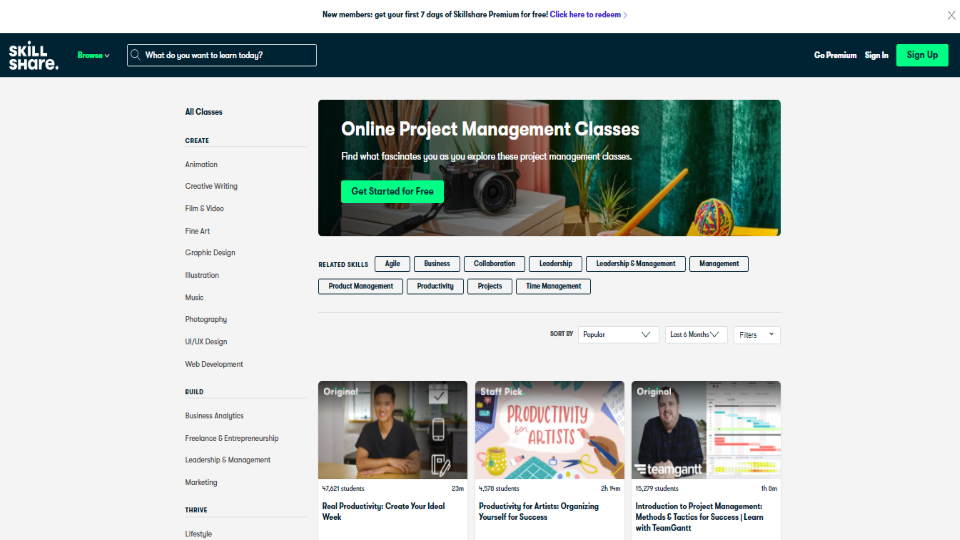
Task: Open Animation category
Action: point(201,164)
